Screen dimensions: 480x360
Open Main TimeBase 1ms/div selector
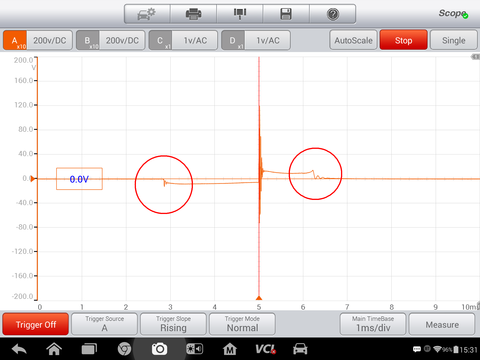coord(373,324)
